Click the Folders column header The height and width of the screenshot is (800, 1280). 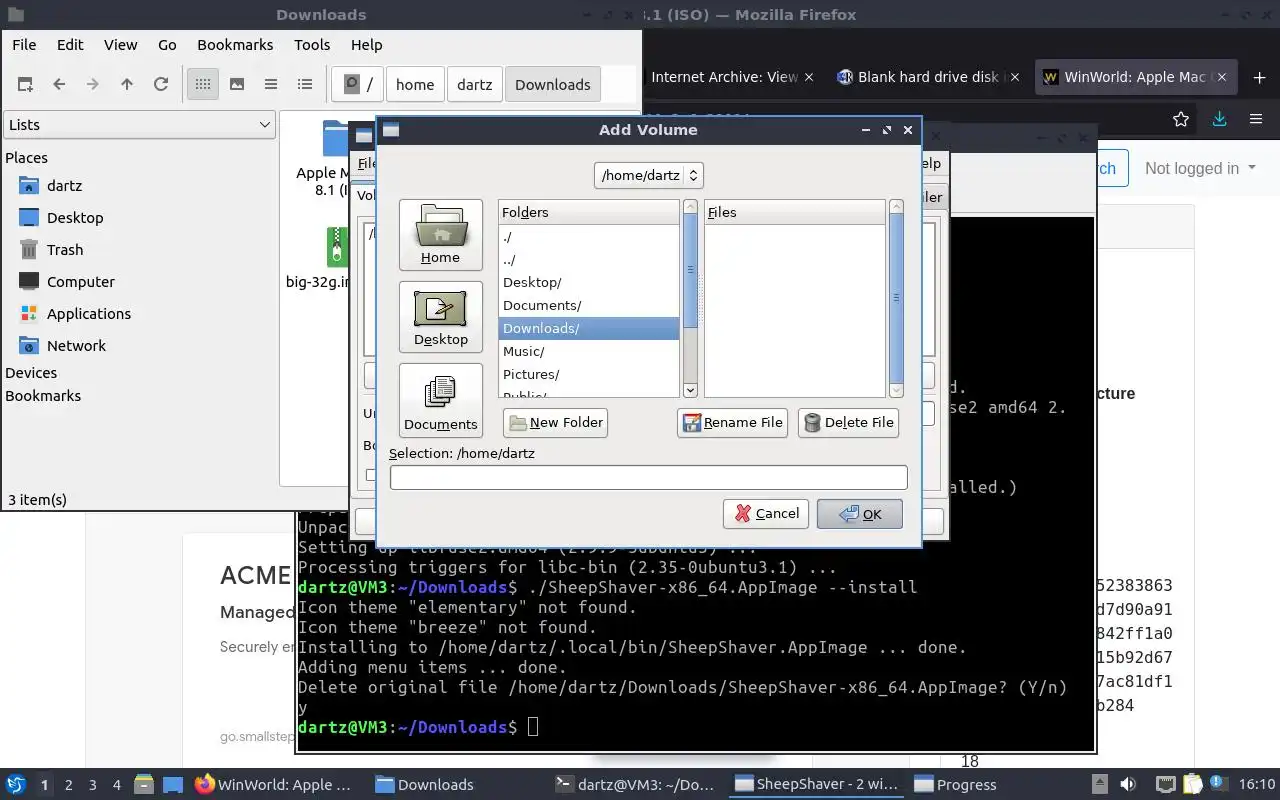pos(588,212)
